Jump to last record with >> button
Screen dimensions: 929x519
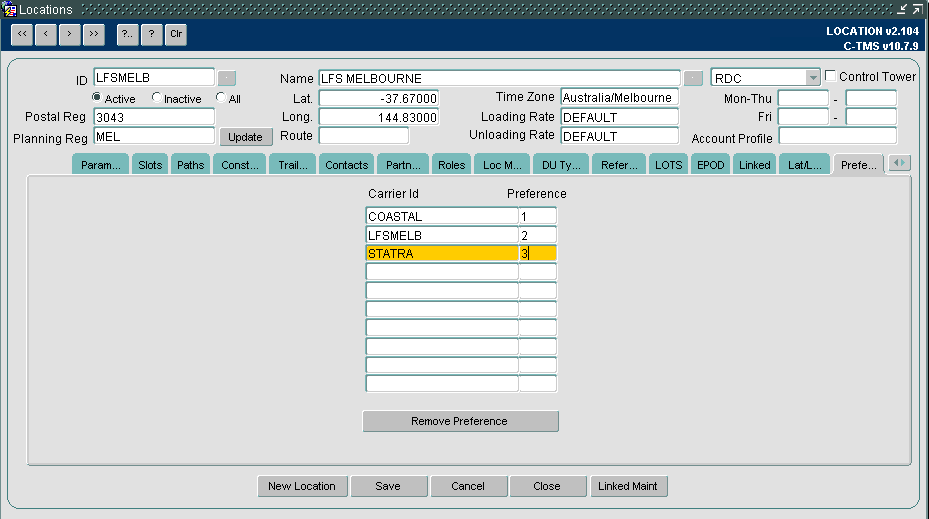click(94, 34)
